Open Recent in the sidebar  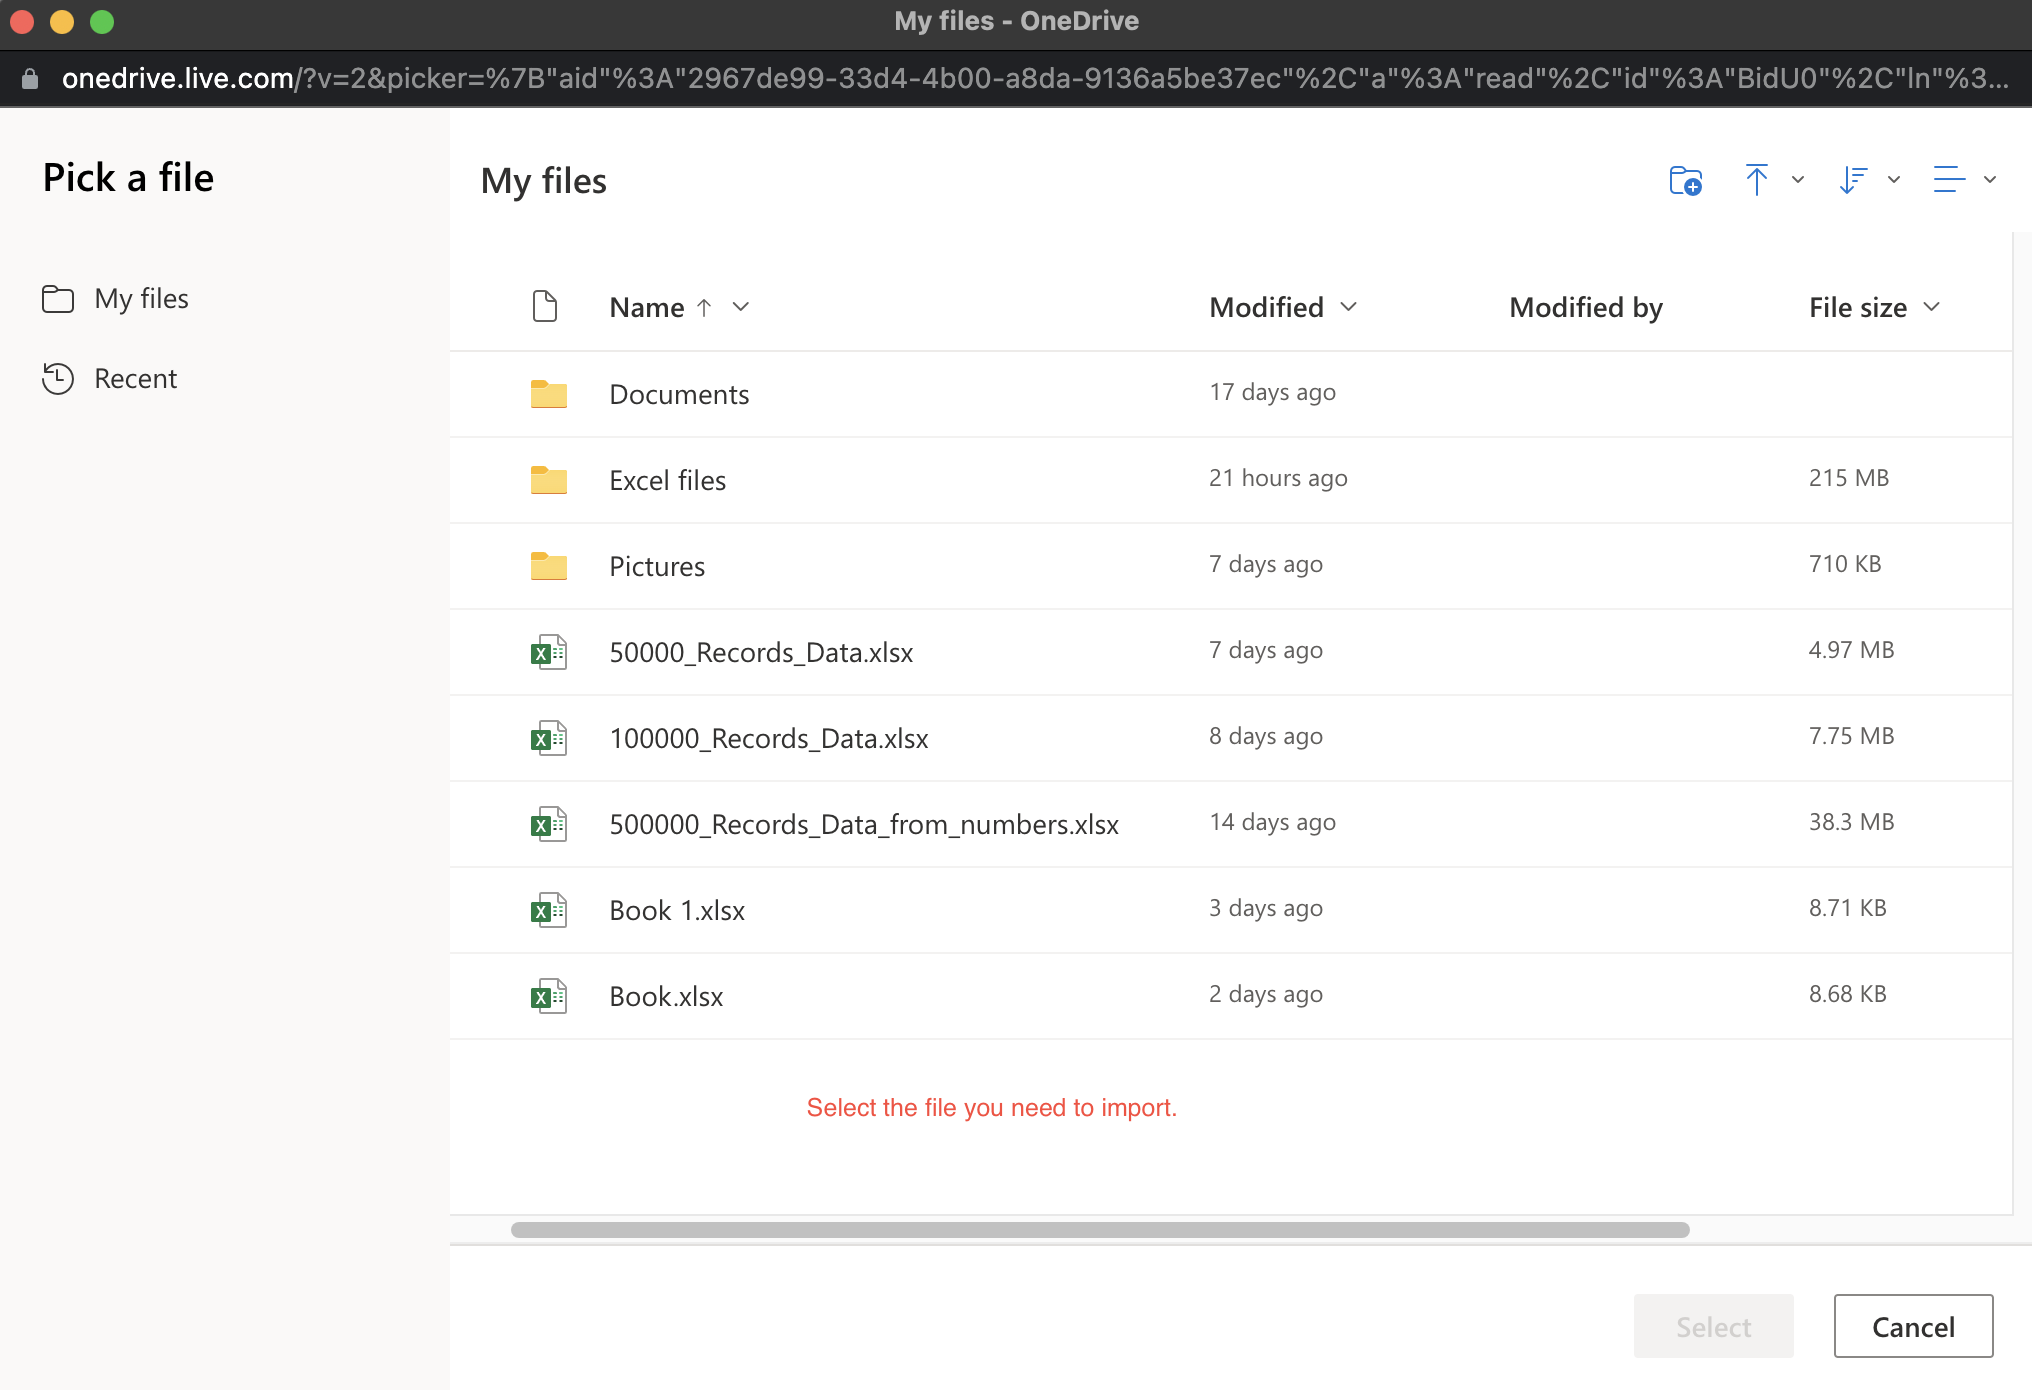click(x=135, y=378)
